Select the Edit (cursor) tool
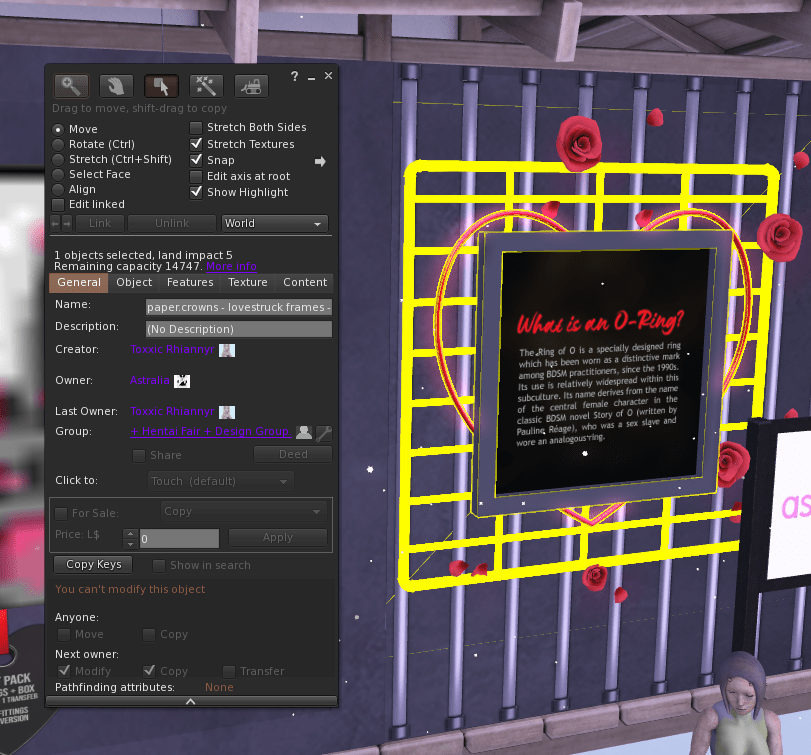This screenshot has height=755, width=811. click(161, 86)
